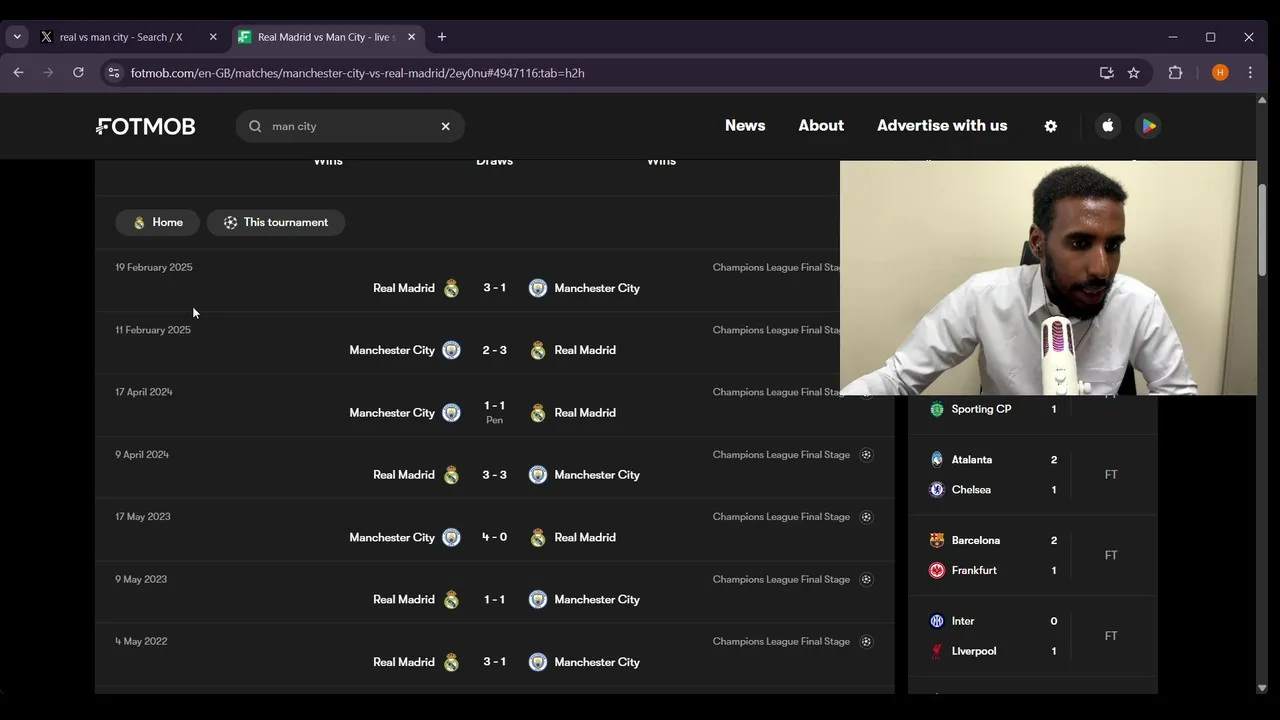
Task: Click Champions League Final Stage label, 9 April 2024
Action: tap(781, 455)
